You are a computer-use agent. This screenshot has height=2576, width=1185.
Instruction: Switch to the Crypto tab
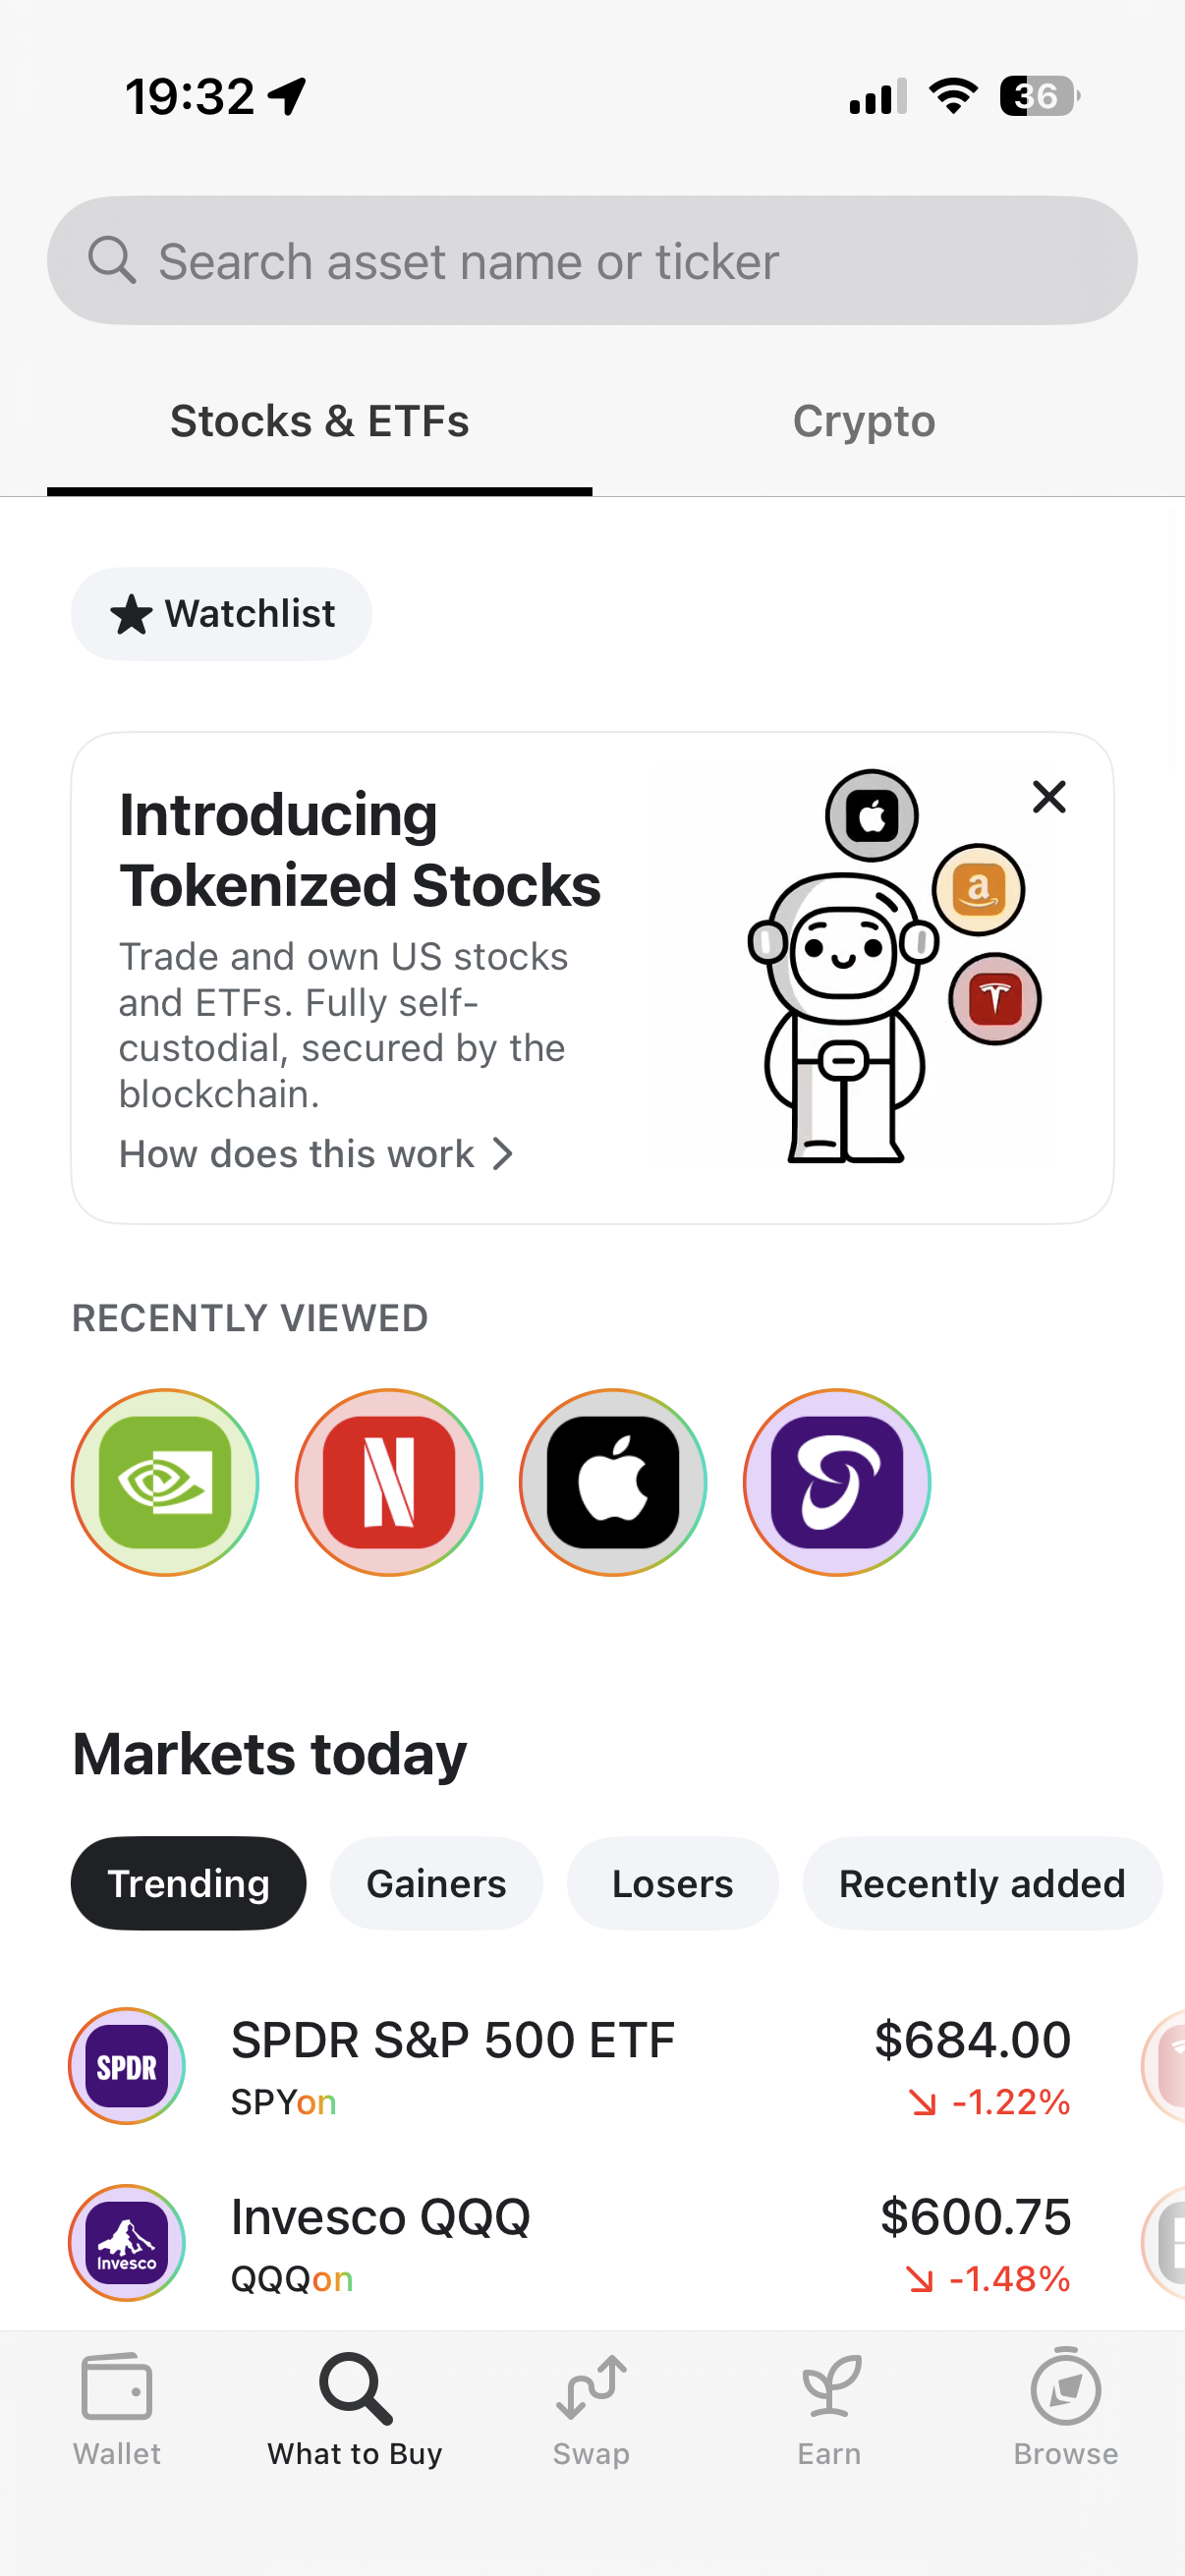click(864, 422)
